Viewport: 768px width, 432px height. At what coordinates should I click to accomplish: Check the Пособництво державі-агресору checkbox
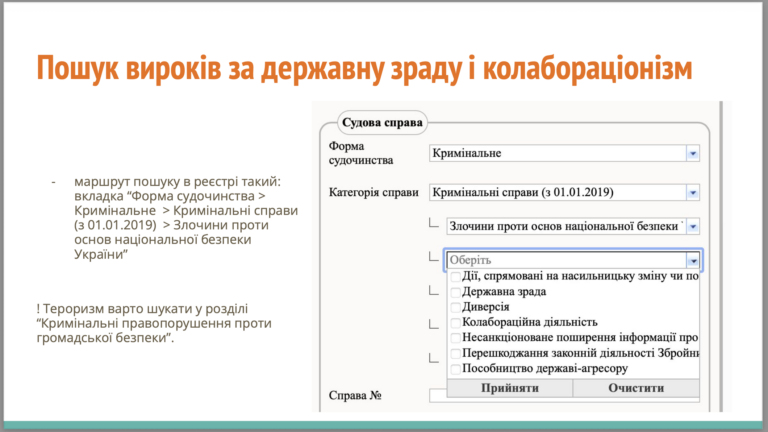456,369
